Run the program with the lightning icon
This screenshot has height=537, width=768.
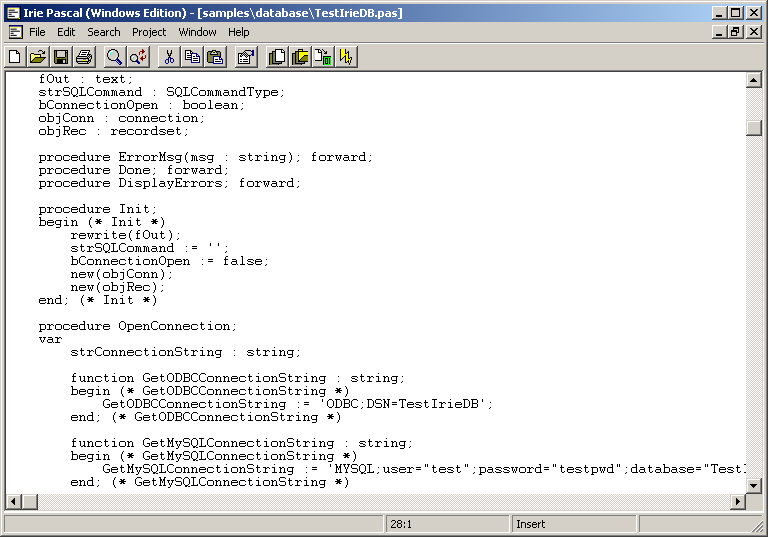click(346, 57)
